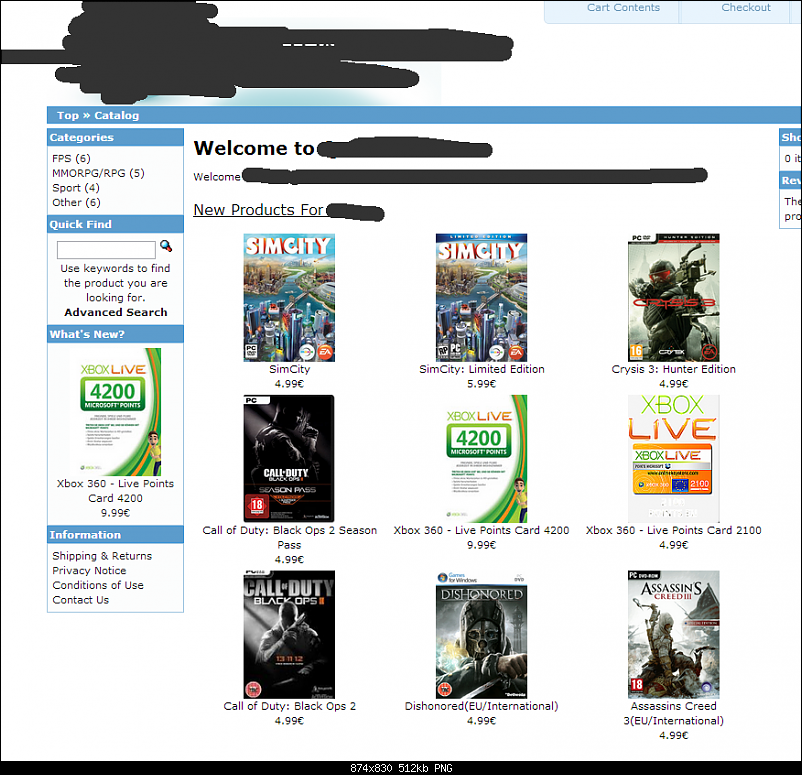Open sidebar Xbox 360 - Live Points Card 4200 link

(x=116, y=491)
